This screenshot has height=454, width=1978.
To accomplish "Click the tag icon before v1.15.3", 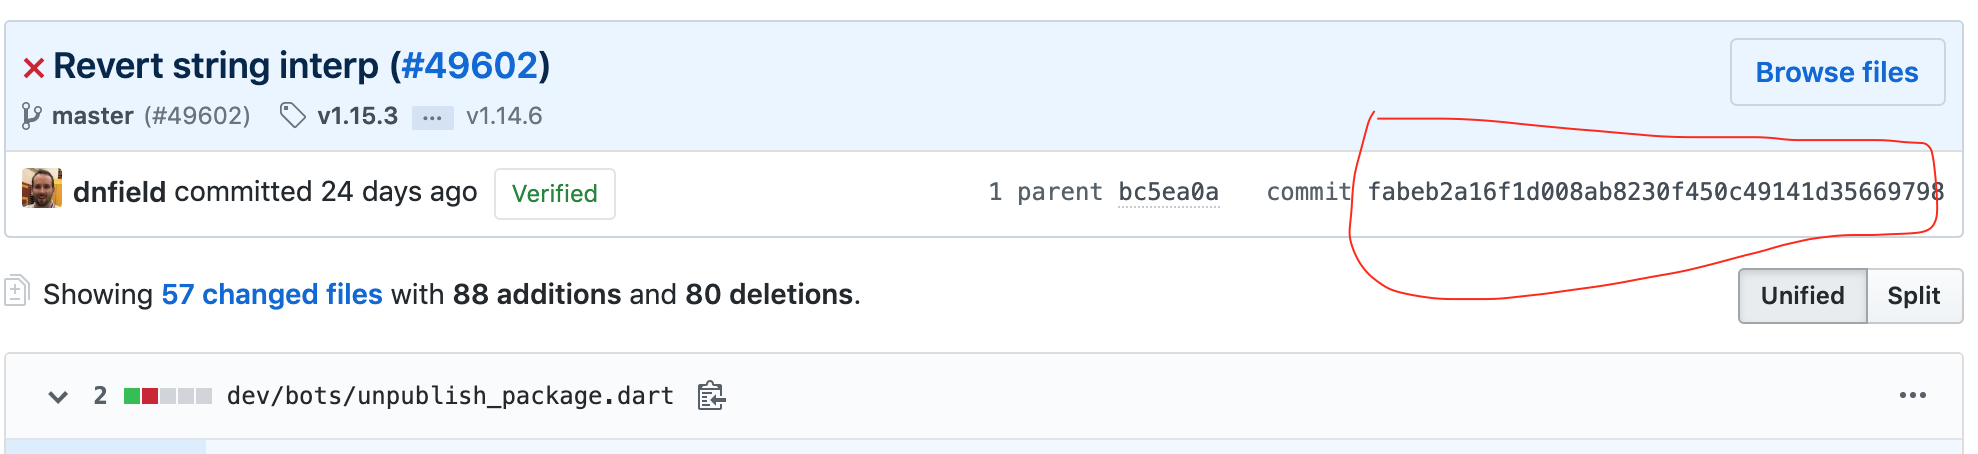I will click(x=292, y=116).
